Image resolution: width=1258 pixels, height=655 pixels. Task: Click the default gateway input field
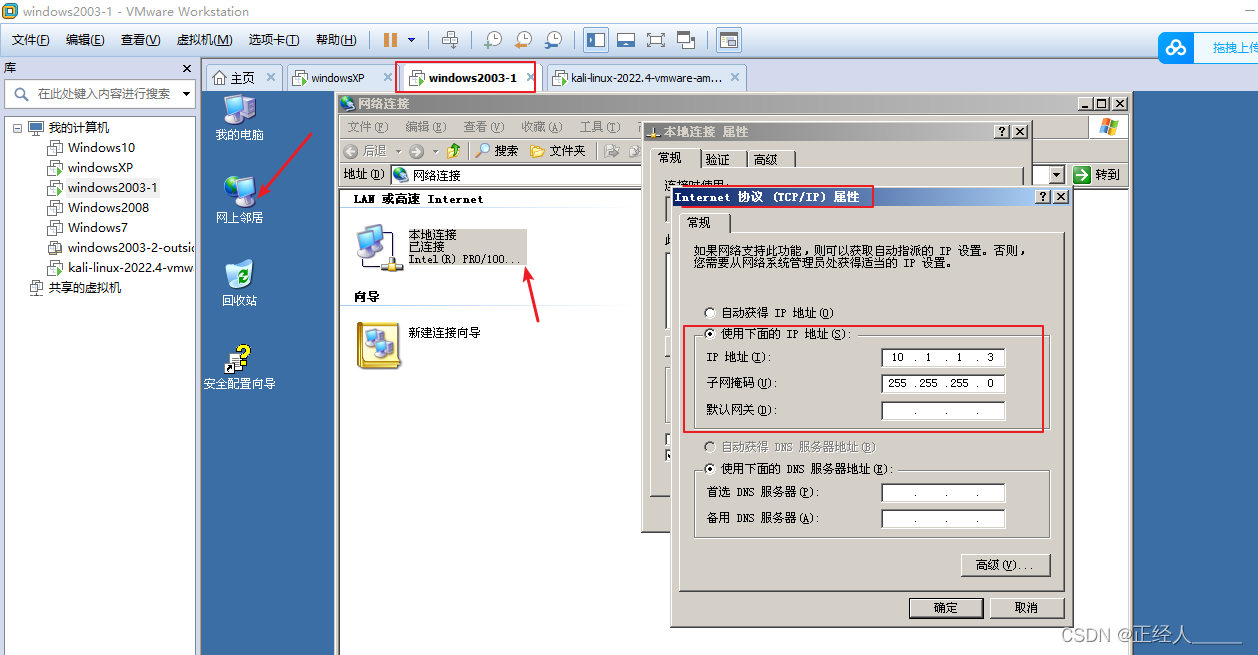(x=943, y=410)
